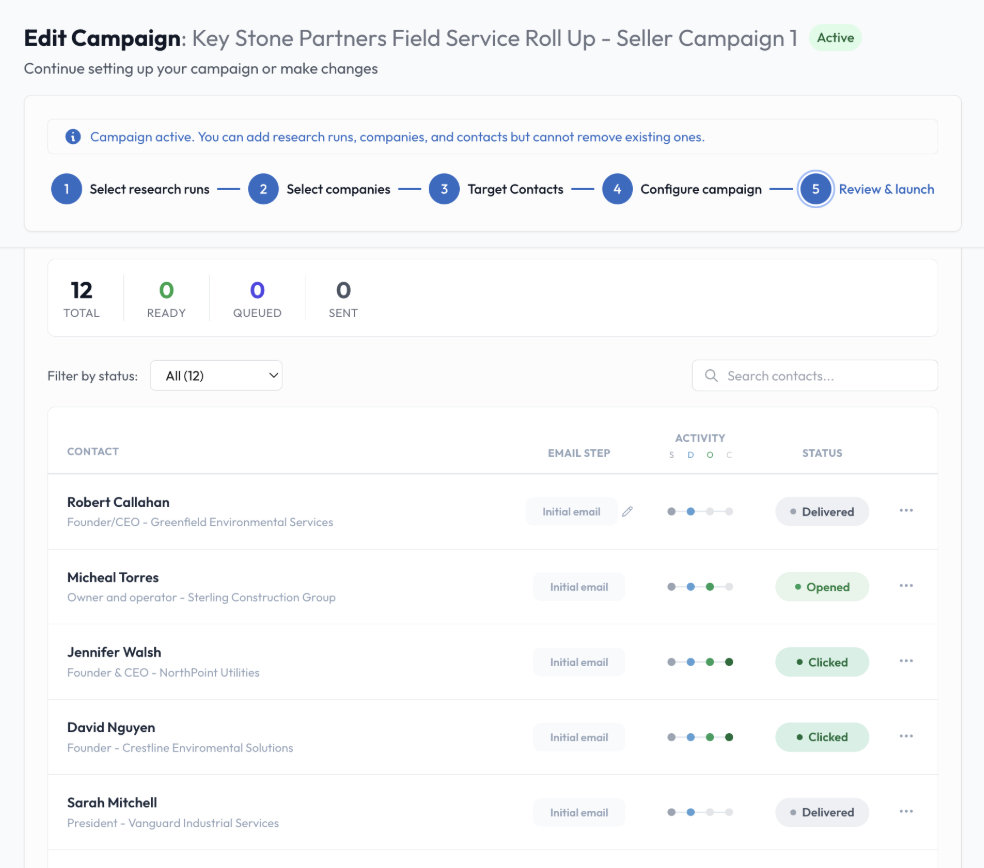
Task: Click the Edit Campaign title text
Action: point(102,38)
